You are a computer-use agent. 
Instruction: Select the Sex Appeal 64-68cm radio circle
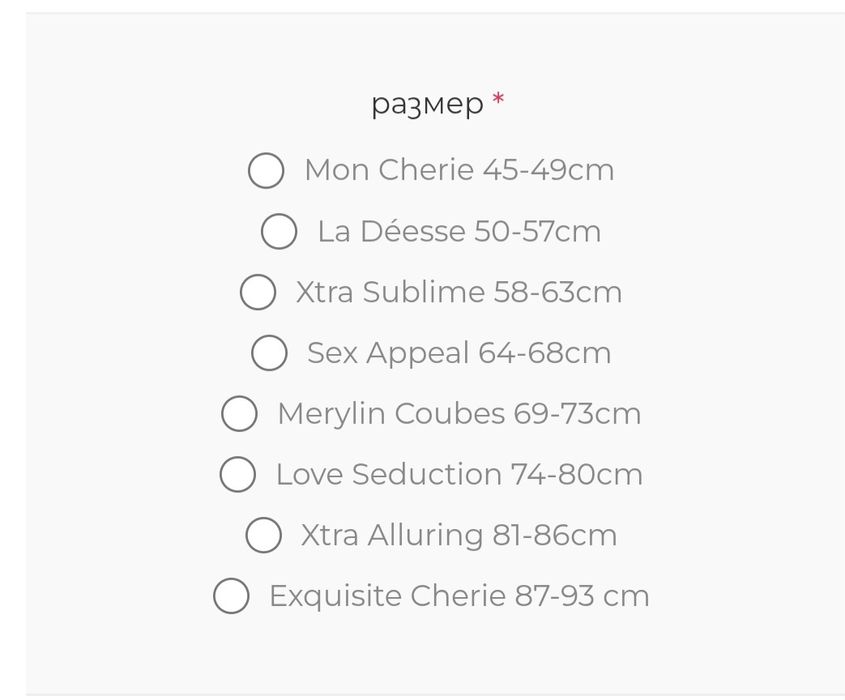click(x=269, y=353)
